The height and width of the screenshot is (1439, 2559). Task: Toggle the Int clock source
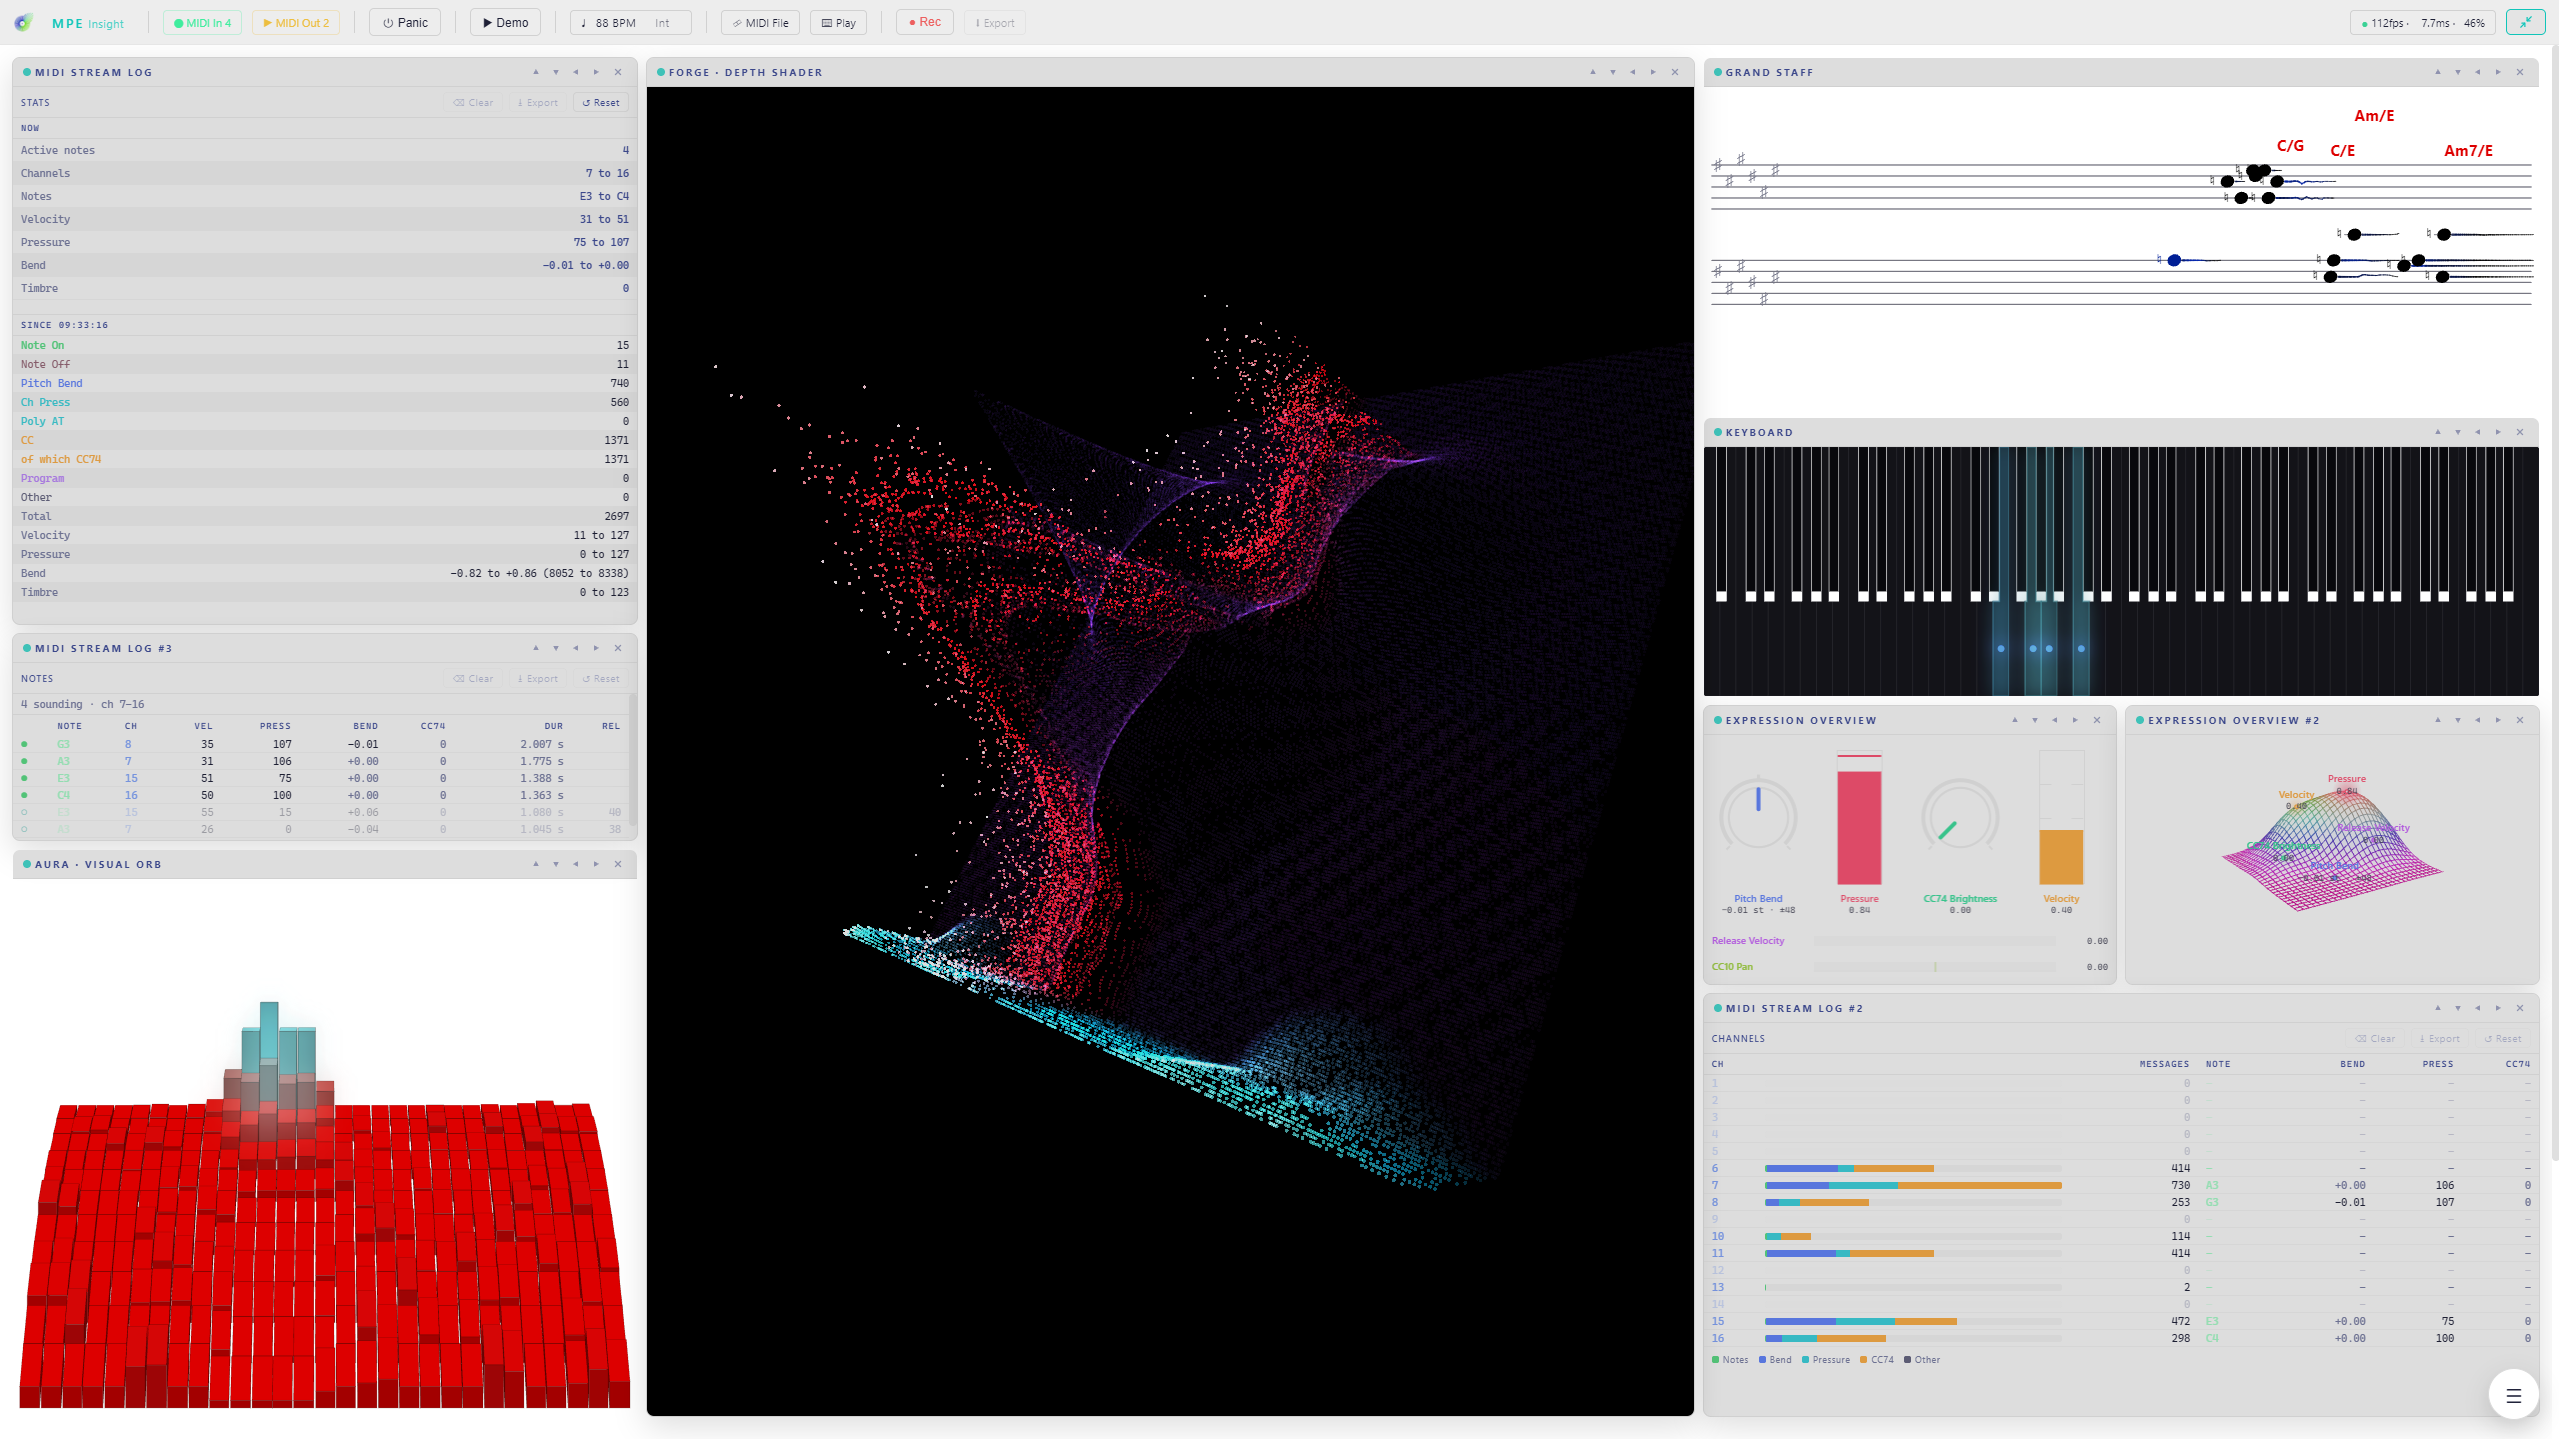pyautogui.click(x=662, y=22)
